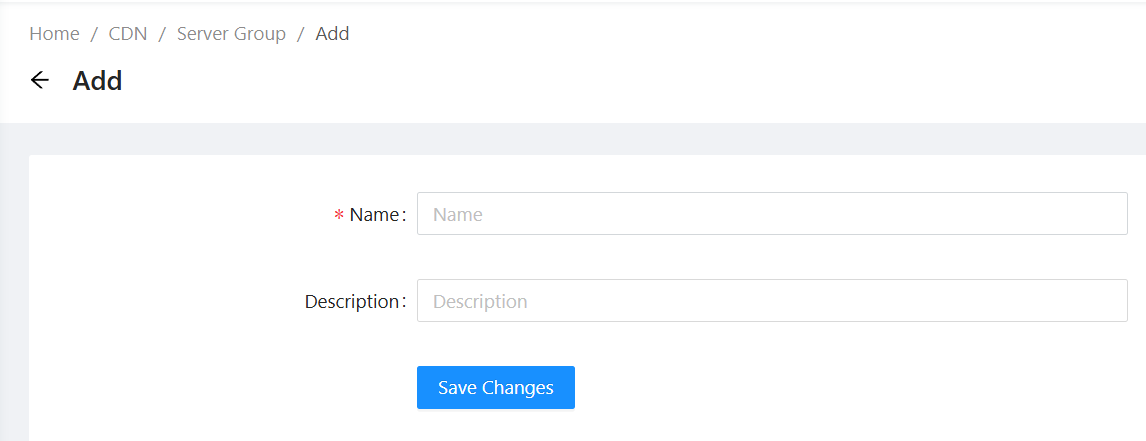Click the slash separator after Home
1146x441 pixels.
click(x=94, y=34)
